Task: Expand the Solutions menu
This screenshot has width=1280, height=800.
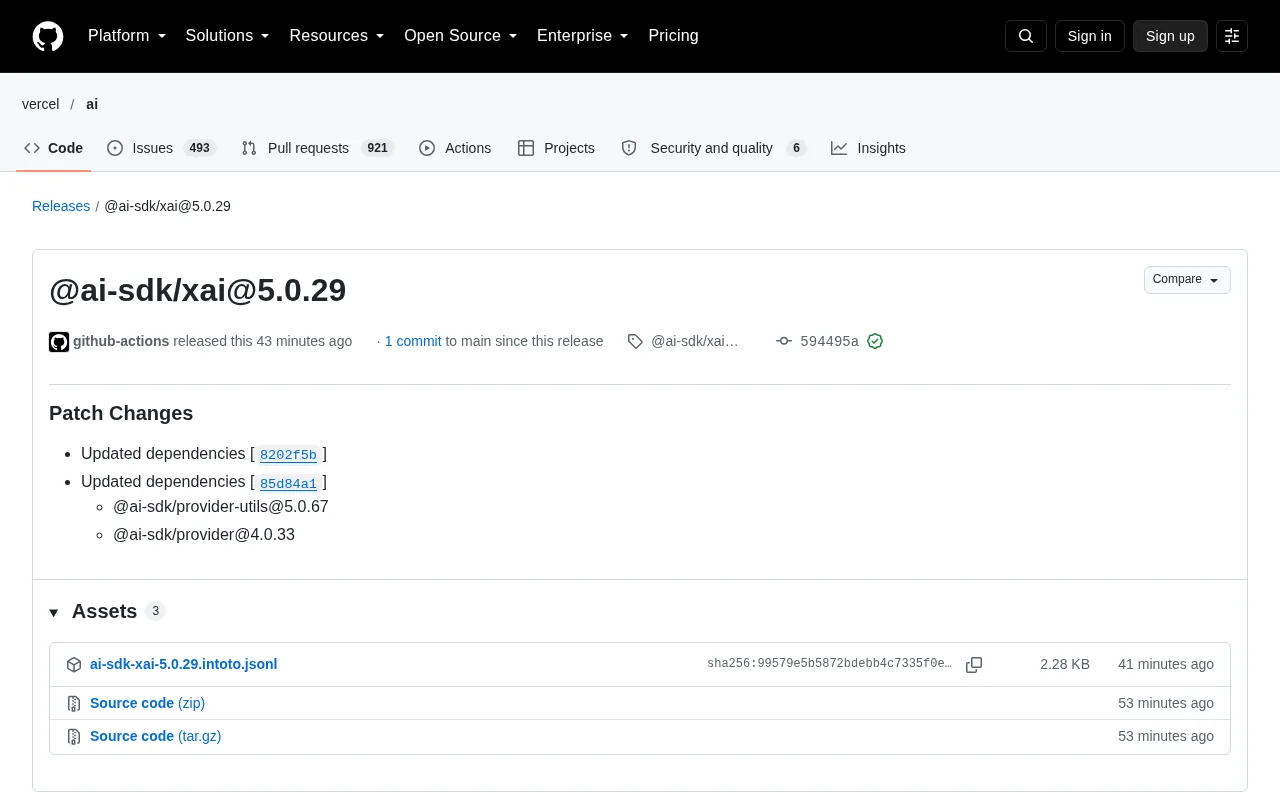Action: coord(228,36)
